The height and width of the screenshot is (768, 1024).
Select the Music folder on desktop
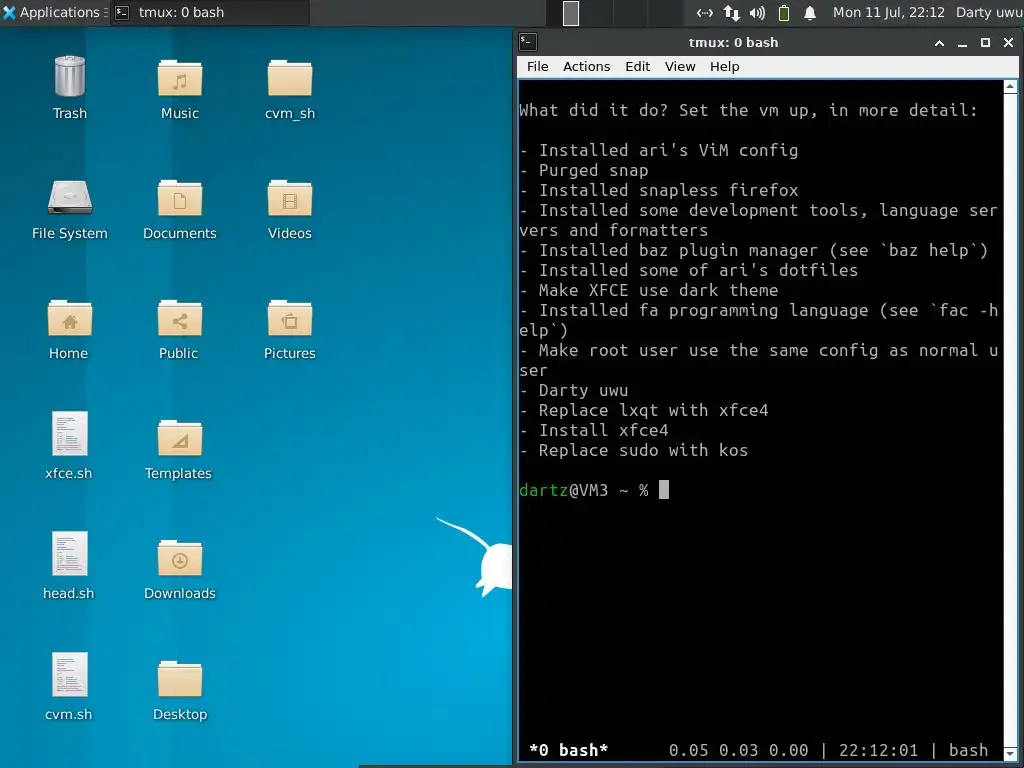[180, 87]
